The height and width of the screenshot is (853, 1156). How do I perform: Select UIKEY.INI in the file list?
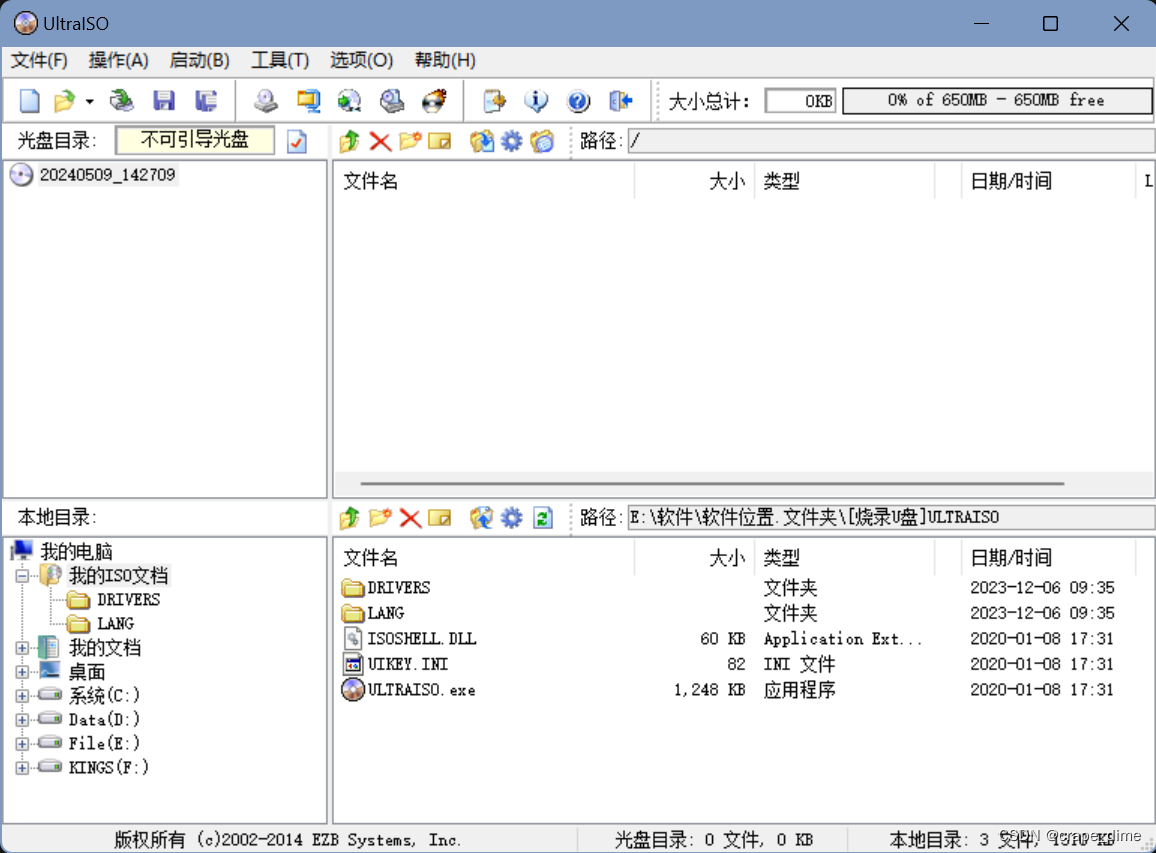coord(408,664)
